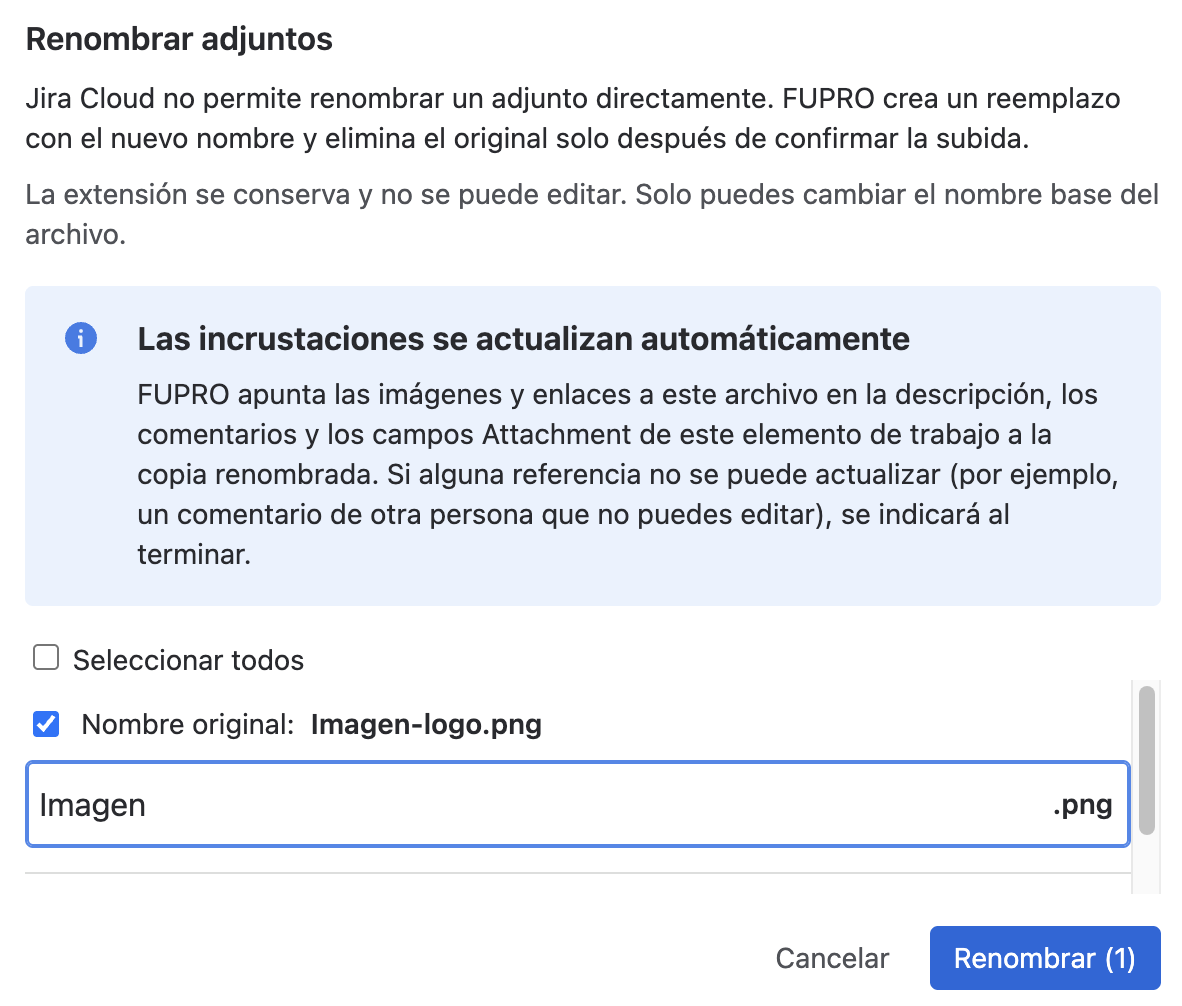Uncheck the Imagen-logo.png attachment checkbox

point(46,724)
